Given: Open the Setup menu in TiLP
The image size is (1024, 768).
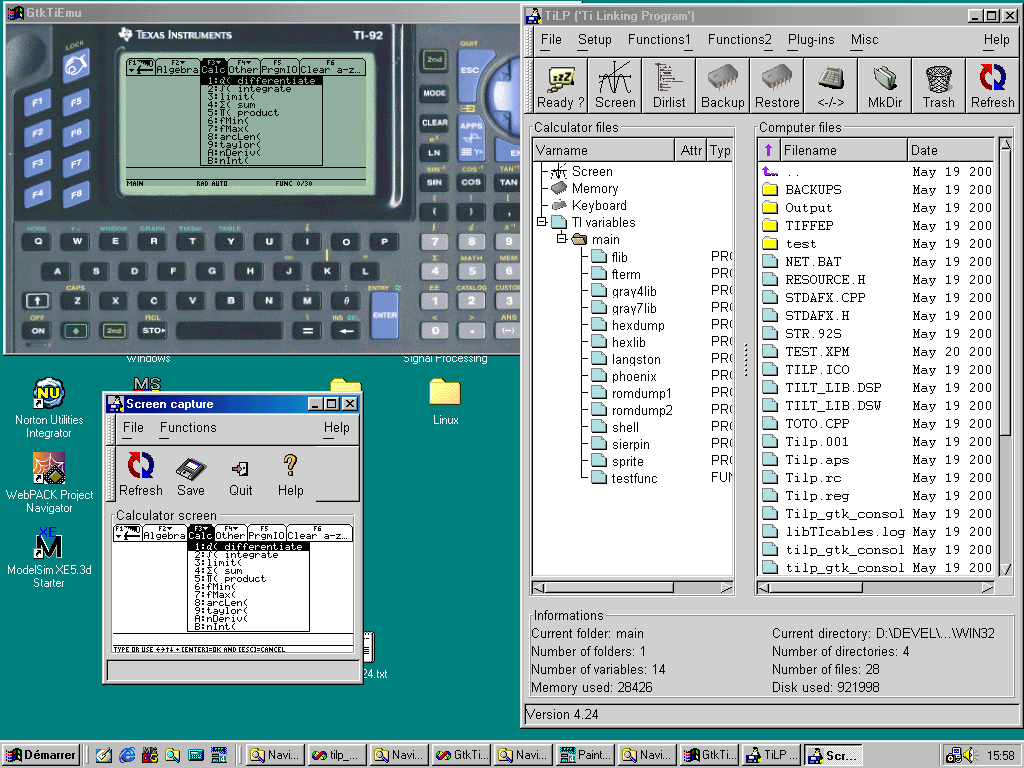Looking at the screenshot, I should coord(594,40).
